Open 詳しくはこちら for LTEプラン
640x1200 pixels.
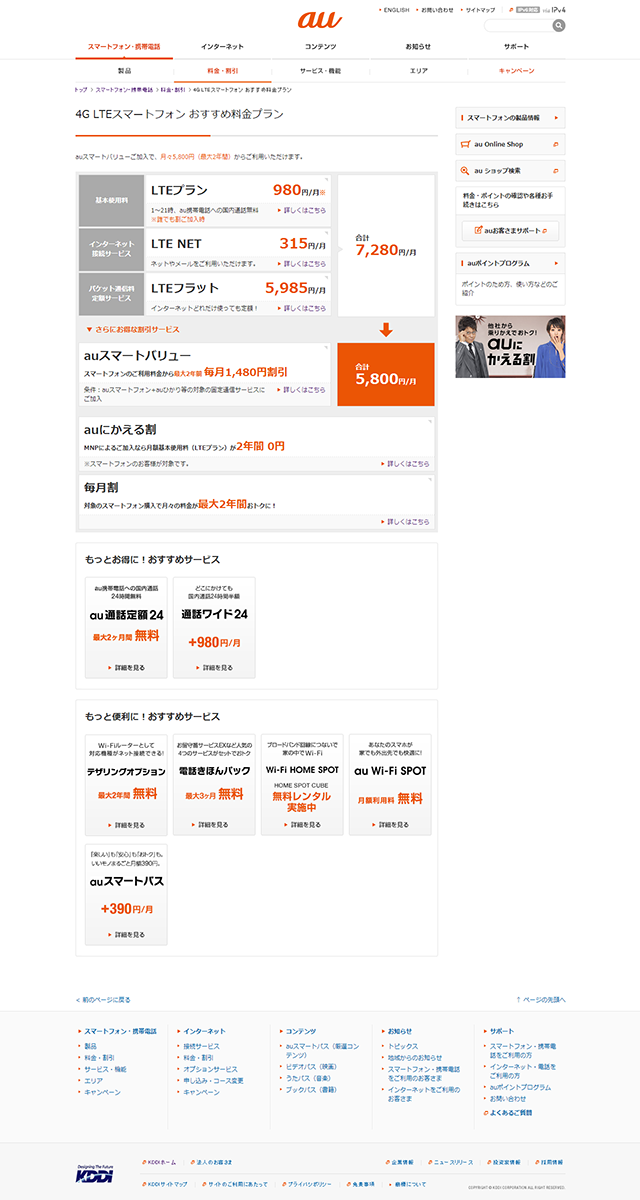point(301,211)
